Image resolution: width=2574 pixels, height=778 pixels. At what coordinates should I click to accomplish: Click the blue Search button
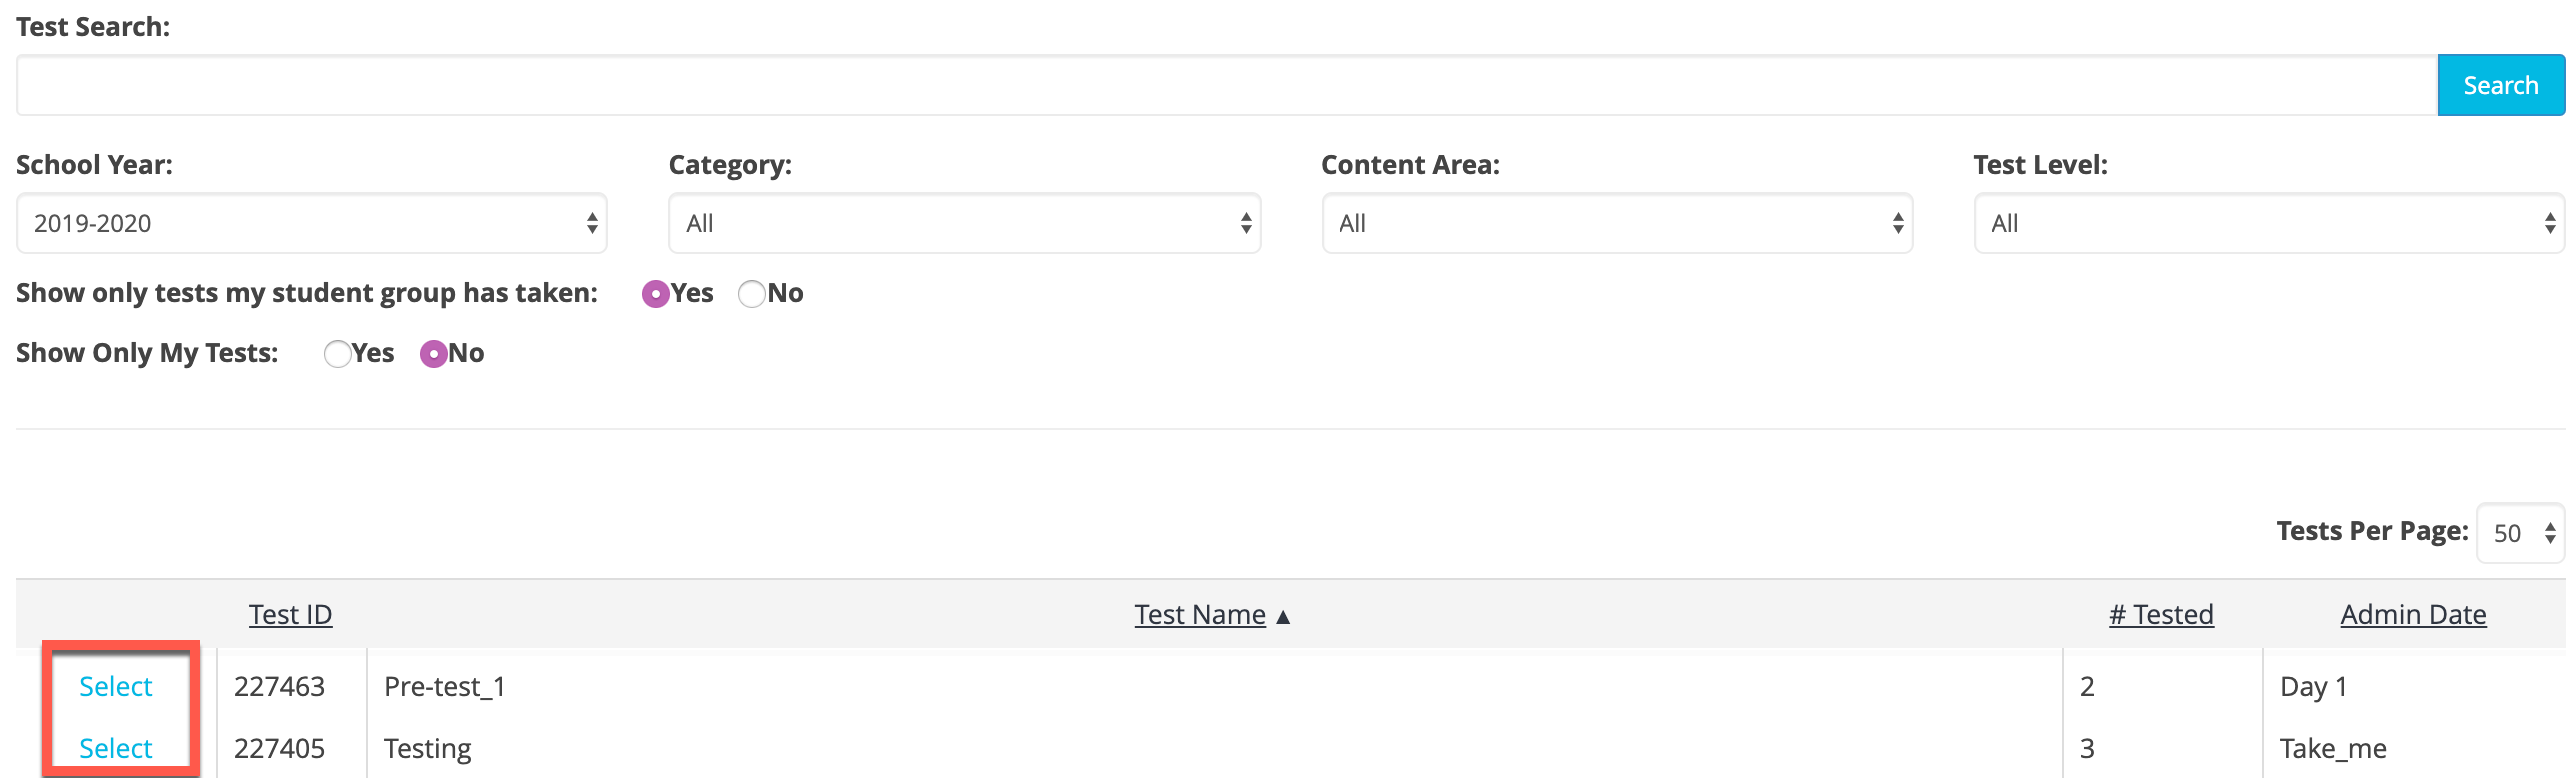coord(2500,86)
